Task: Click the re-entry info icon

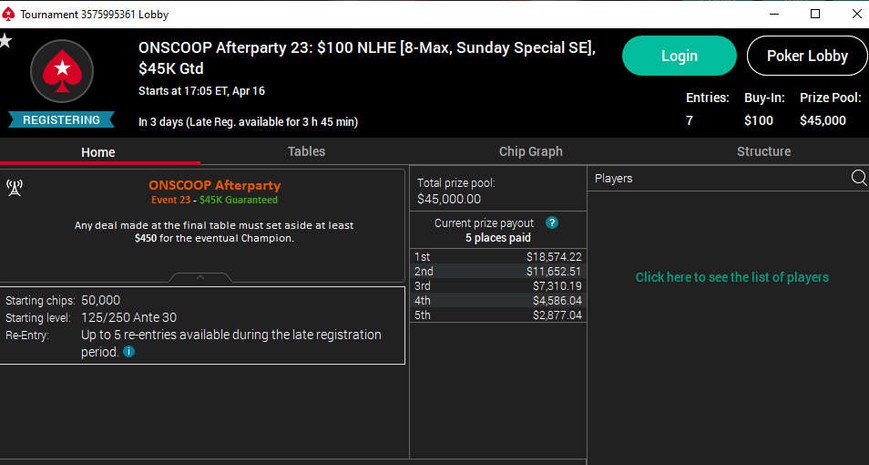Action: point(129,352)
